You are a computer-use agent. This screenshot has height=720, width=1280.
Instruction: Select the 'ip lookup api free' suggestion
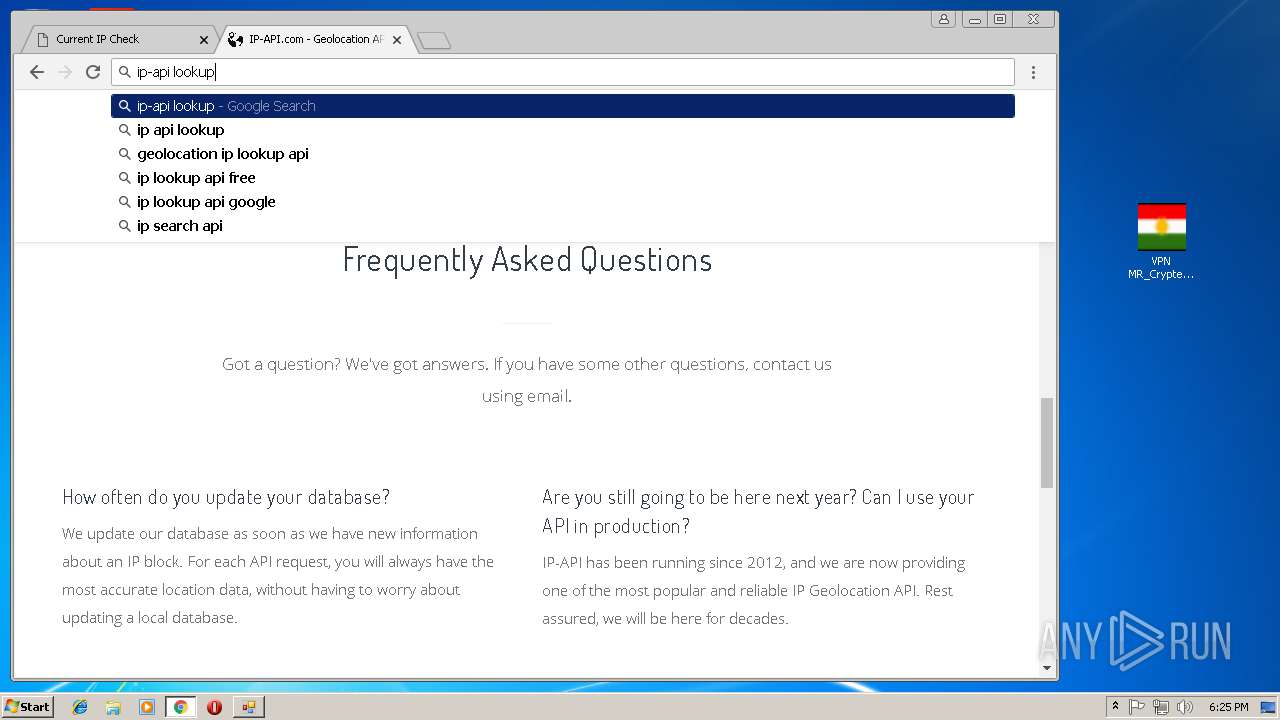coord(563,178)
